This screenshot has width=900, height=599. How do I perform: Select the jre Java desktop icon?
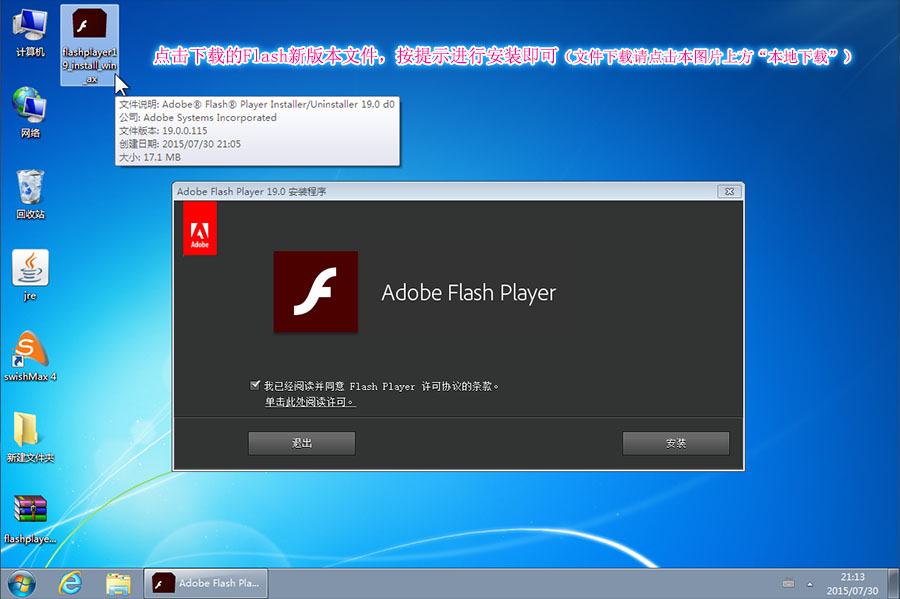pyautogui.click(x=30, y=275)
